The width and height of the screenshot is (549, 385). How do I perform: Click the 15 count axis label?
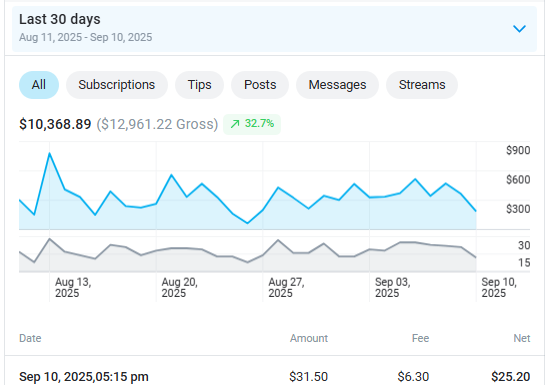(x=524, y=262)
